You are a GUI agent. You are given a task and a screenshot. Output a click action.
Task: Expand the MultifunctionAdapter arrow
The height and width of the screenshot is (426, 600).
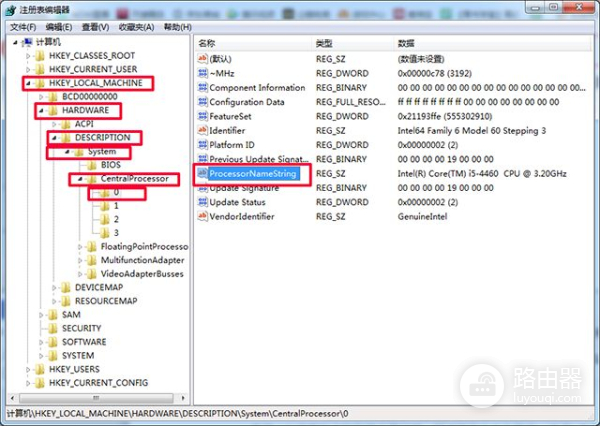click(x=80, y=261)
